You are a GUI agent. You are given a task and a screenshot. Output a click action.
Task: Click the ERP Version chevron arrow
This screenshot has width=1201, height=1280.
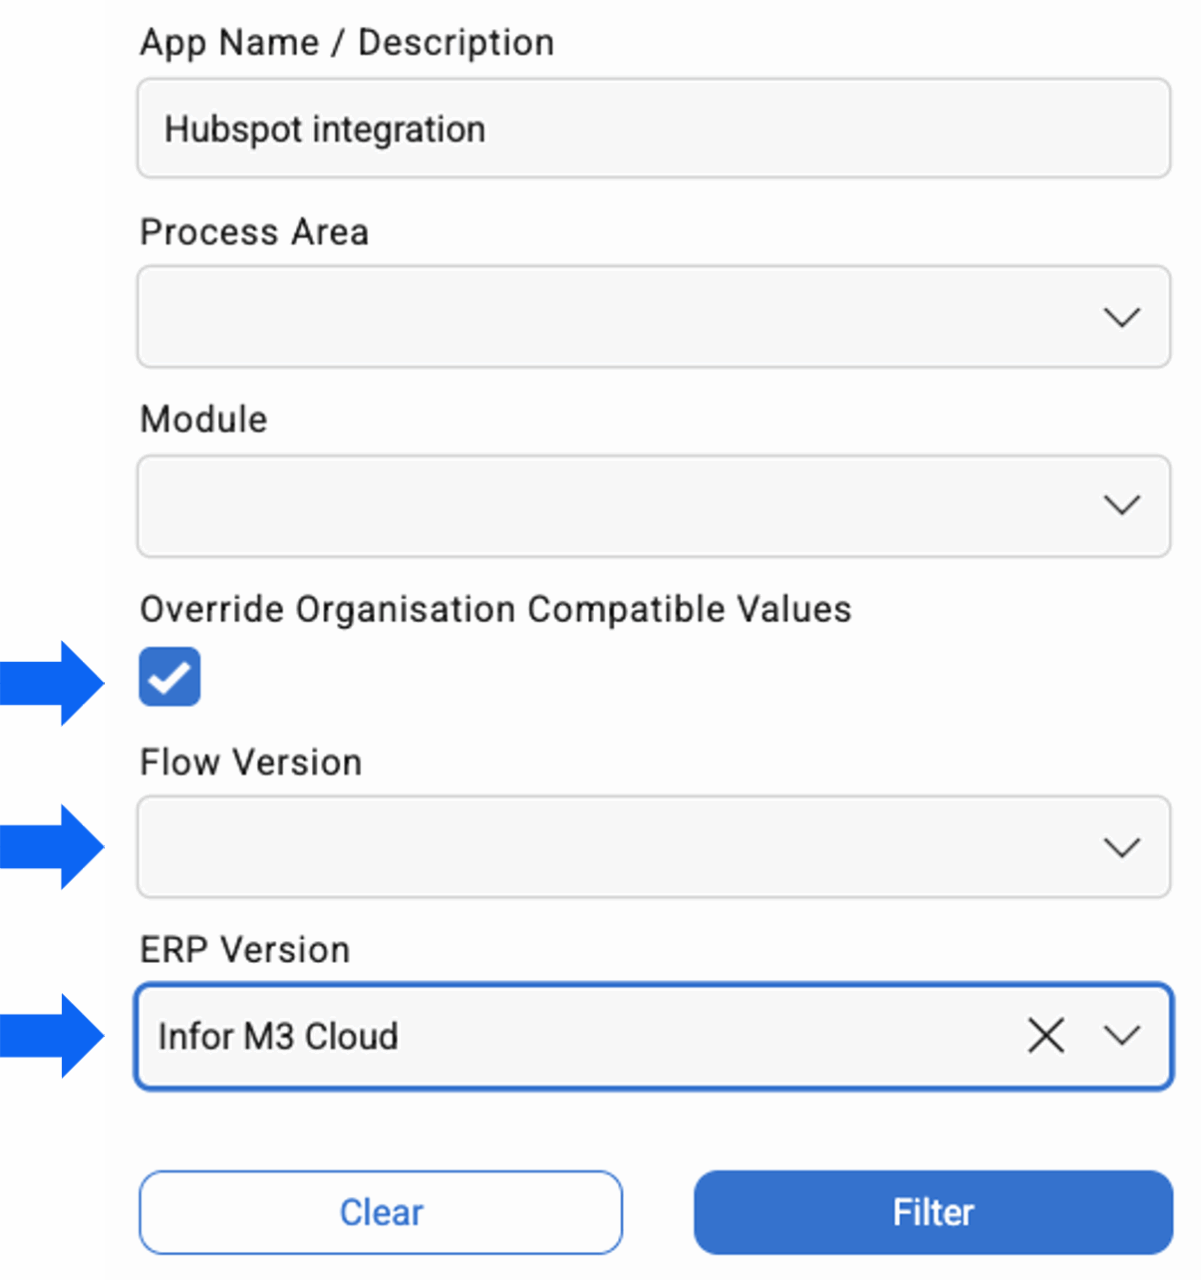[x=1121, y=1036]
